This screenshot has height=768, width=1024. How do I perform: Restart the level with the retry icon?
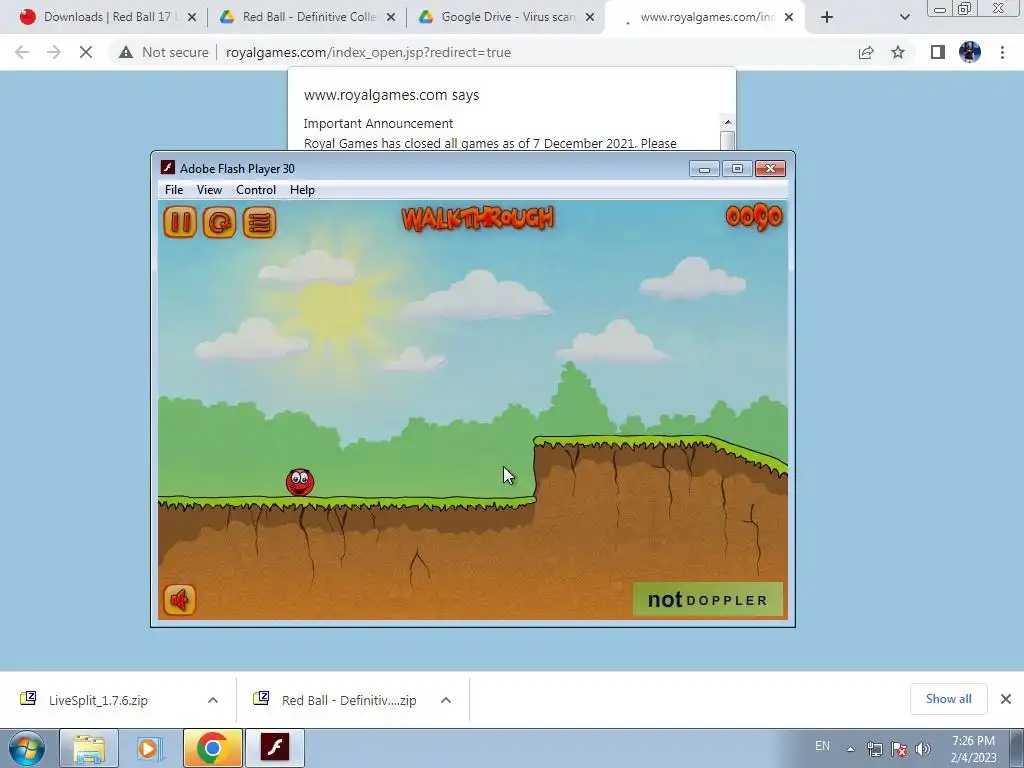pos(219,222)
